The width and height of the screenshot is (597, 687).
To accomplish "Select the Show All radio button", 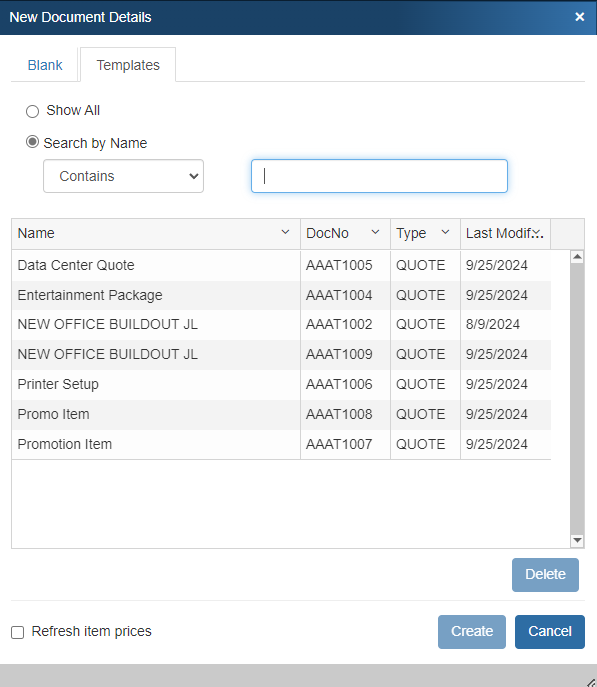I will click(32, 111).
